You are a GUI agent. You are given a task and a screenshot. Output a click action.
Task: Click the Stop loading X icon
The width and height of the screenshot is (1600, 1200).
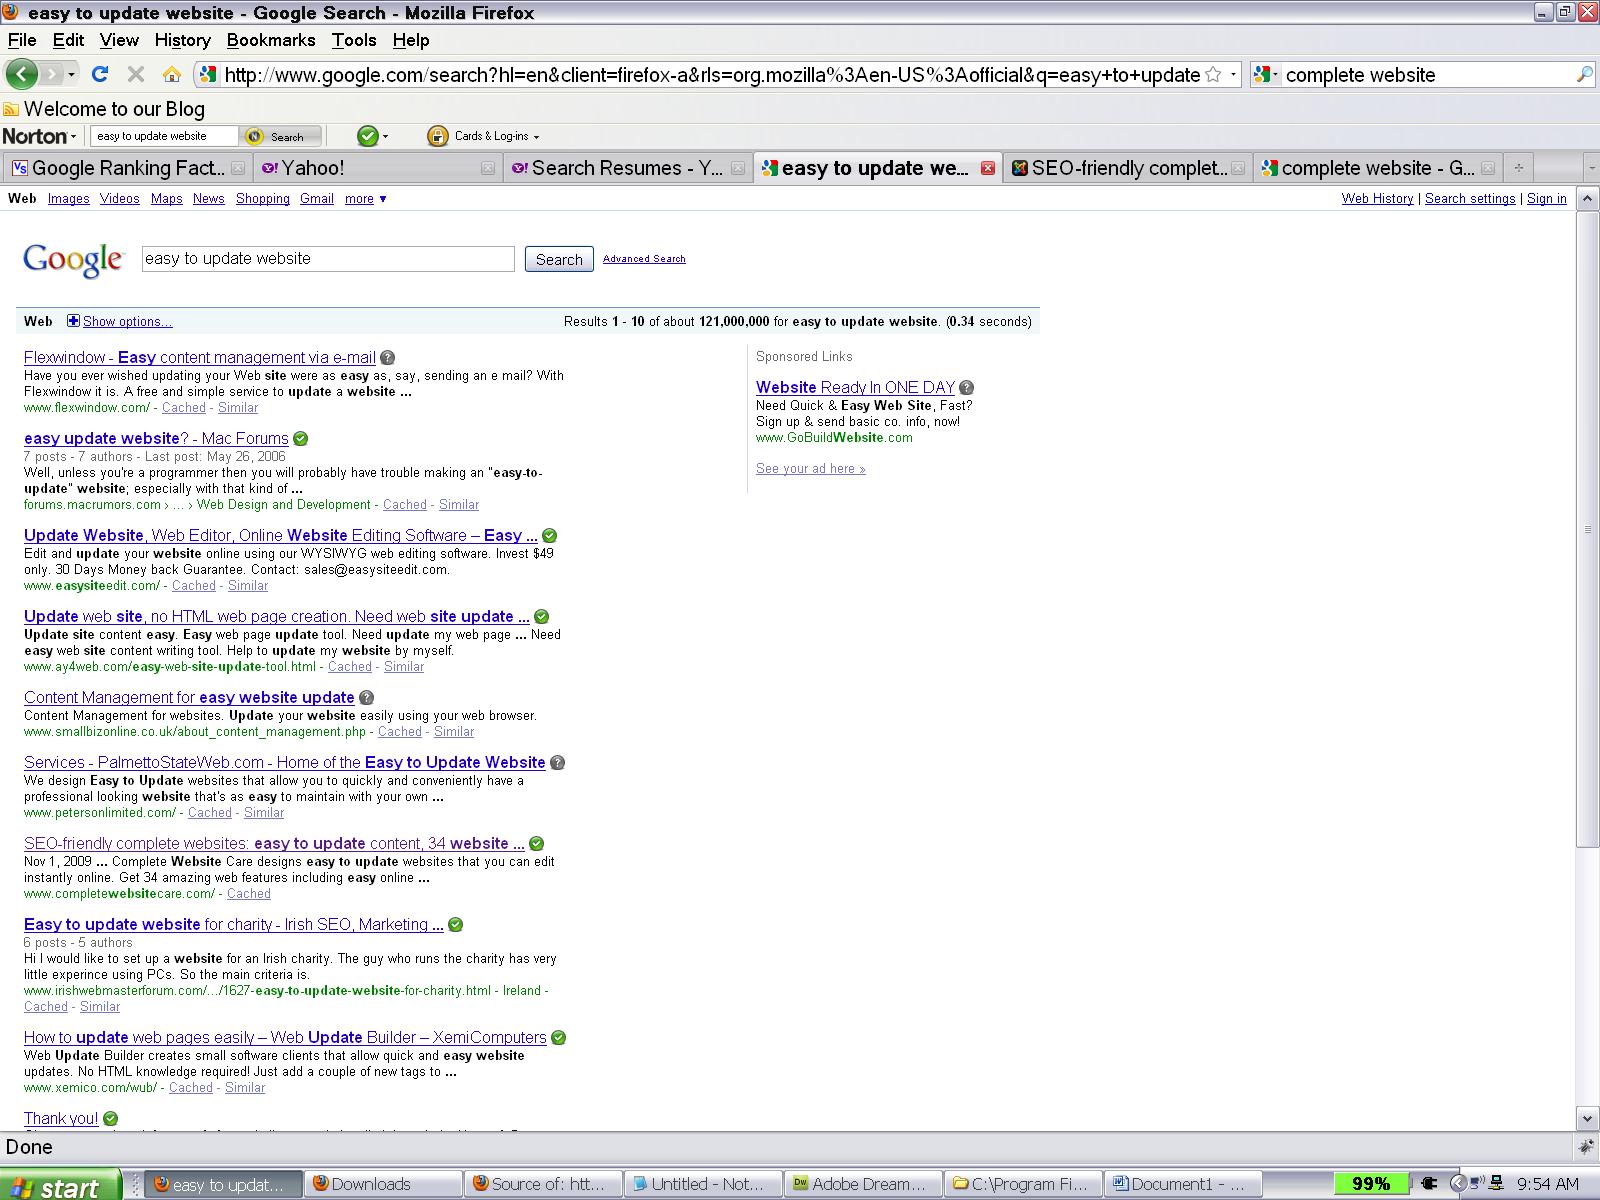coord(136,74)
